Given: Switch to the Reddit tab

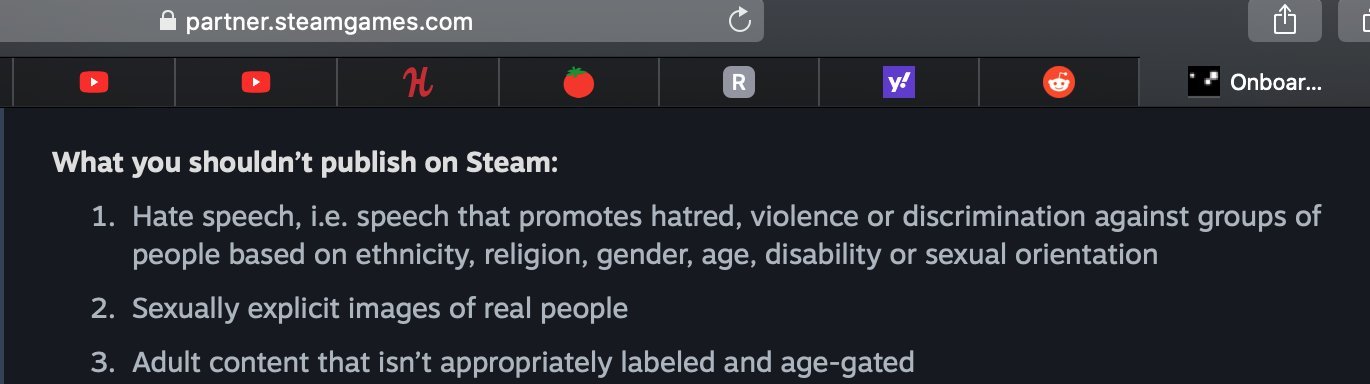Looking at the screenshot, I should pos(1058,83).
